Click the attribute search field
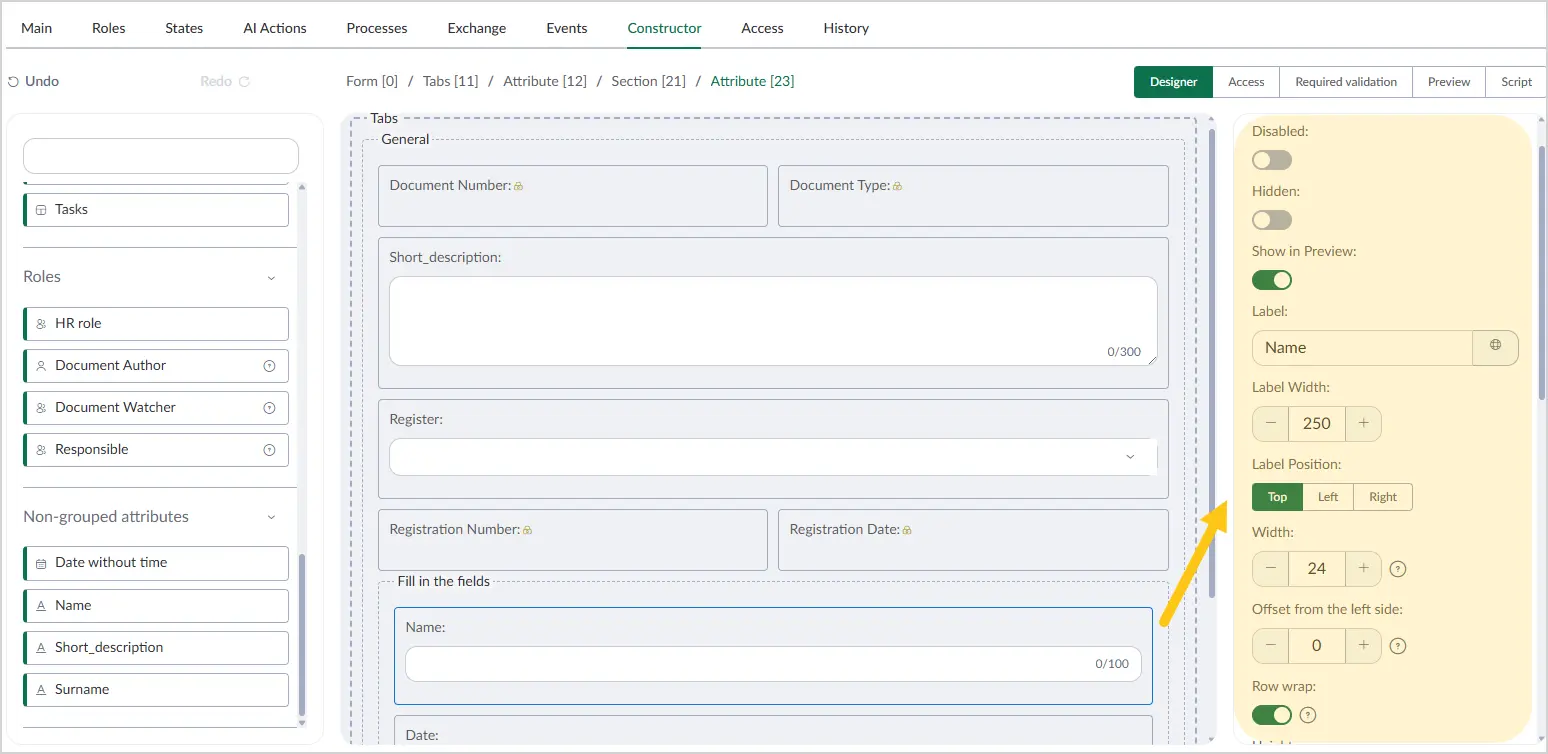This screenshot has width=1548, height=754. click(161, 156)
